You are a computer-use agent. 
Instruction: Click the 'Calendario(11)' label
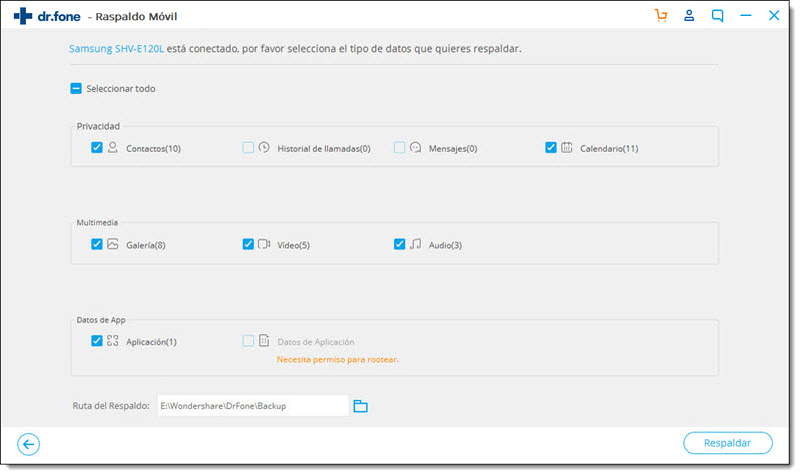(609, 148)
